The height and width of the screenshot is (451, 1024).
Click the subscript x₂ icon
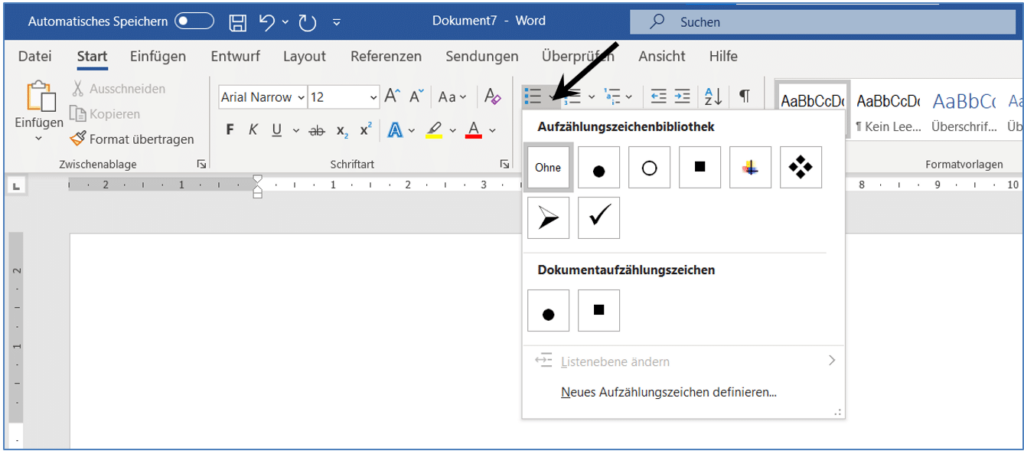[x=342, y=130]
